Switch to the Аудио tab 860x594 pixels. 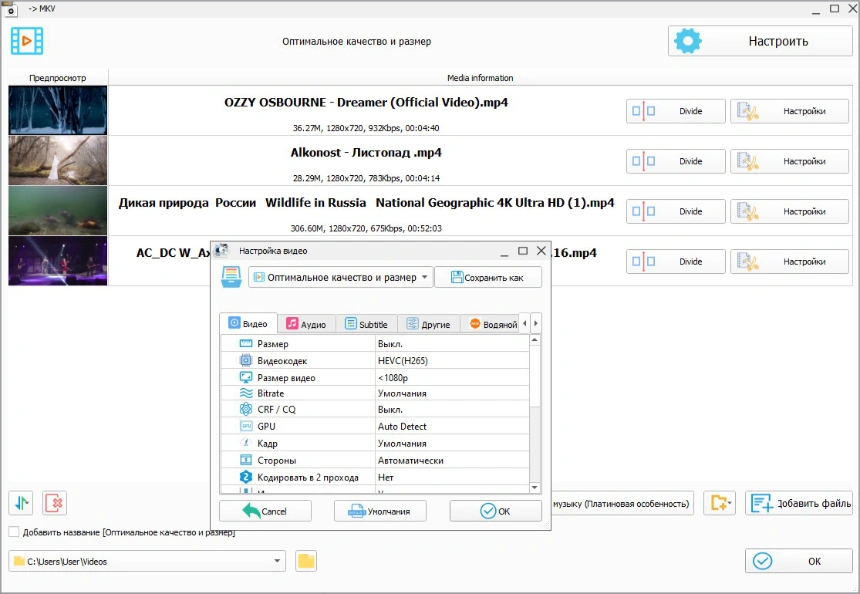[x=306, y=324]
